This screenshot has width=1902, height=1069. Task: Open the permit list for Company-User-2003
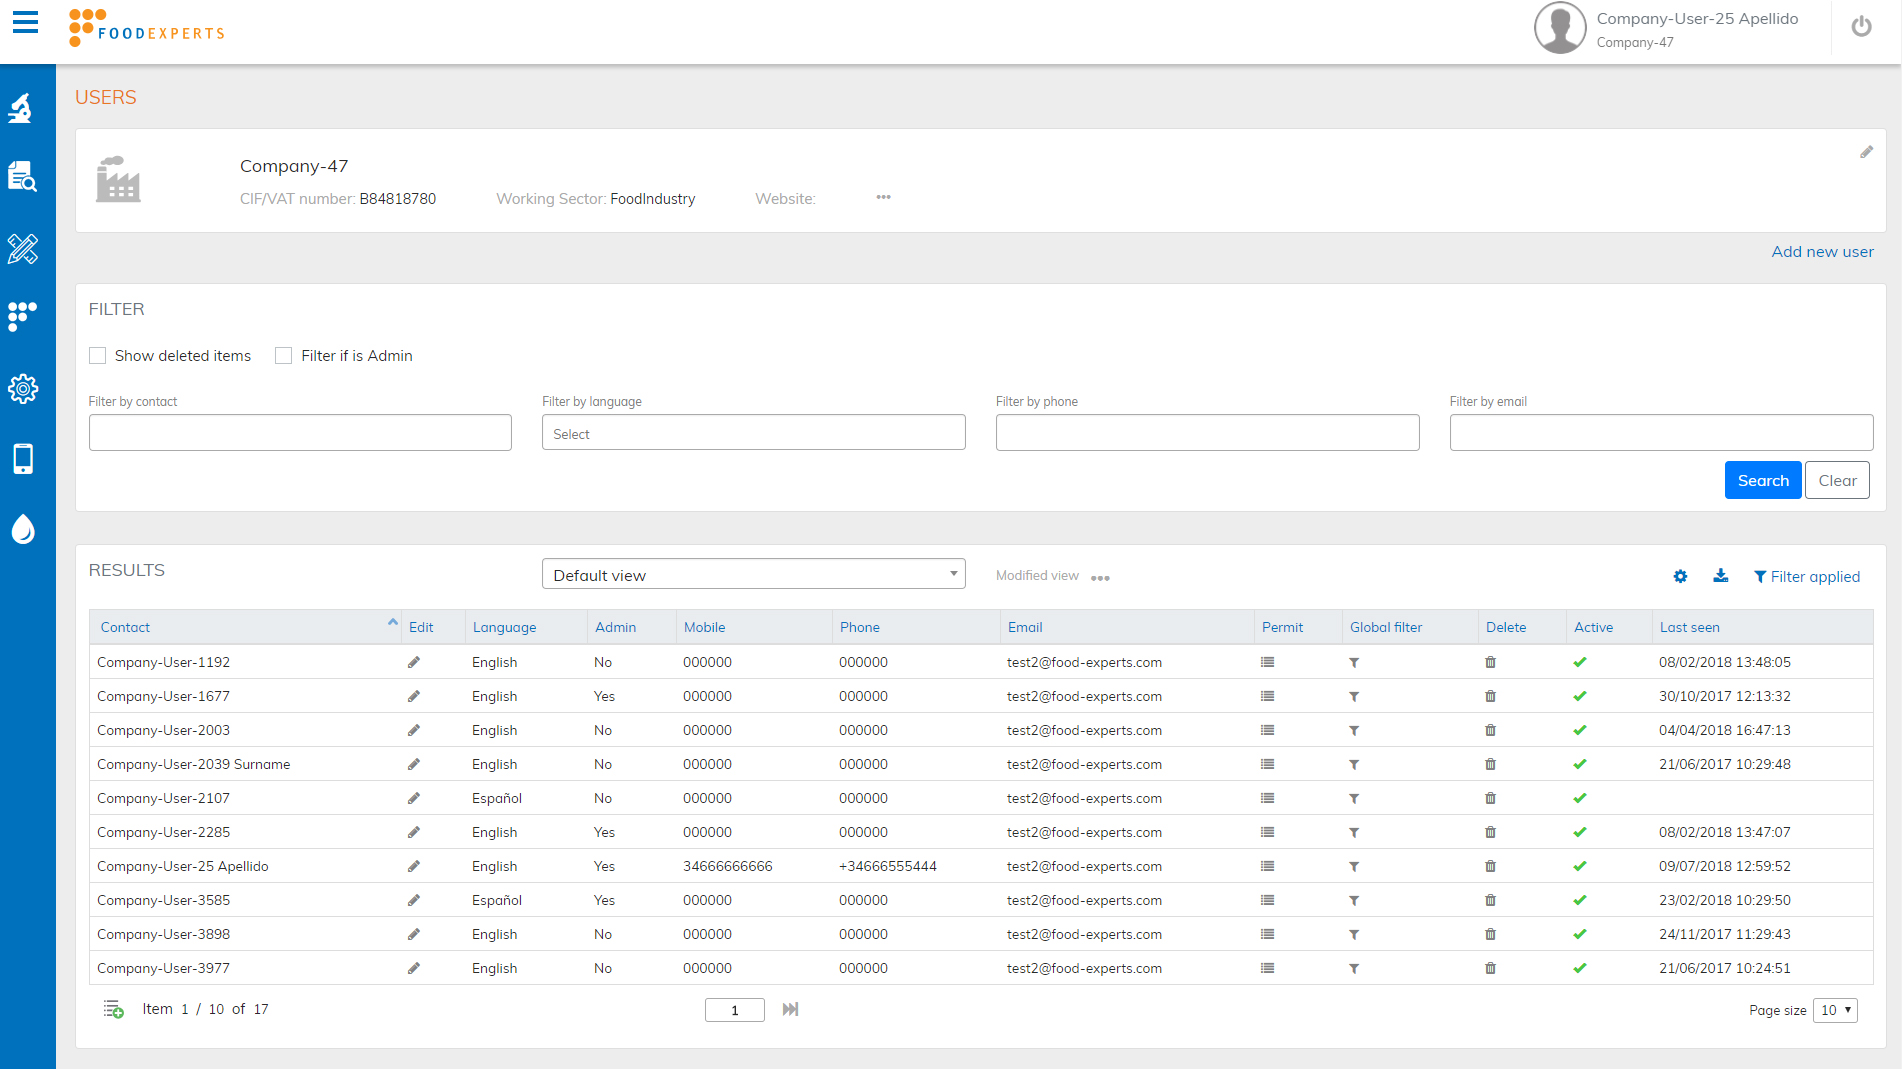pos(1267,730)
